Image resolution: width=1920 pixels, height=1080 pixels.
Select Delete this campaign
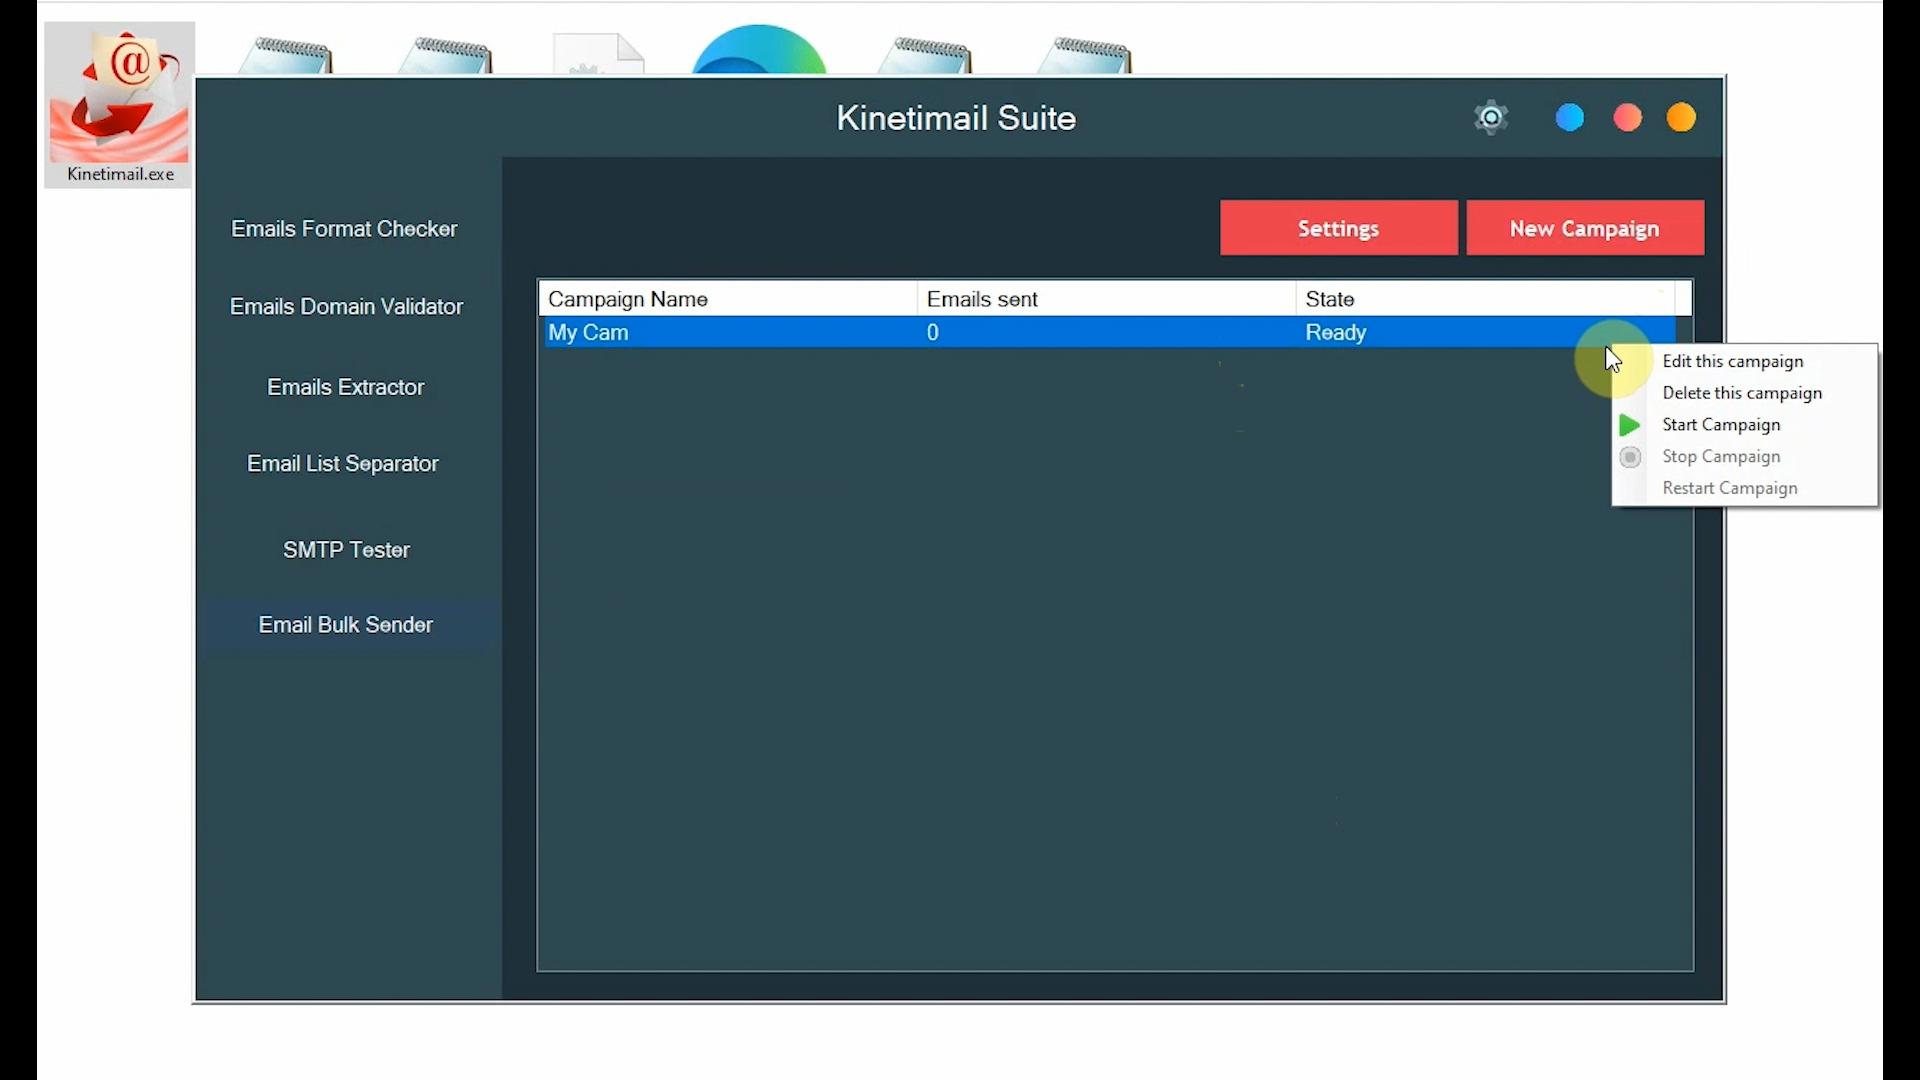coord(1741,393)
